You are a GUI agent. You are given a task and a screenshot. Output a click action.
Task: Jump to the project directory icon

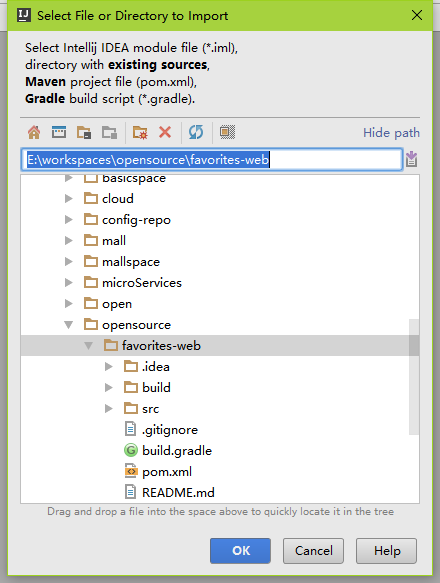pos(84,132)
